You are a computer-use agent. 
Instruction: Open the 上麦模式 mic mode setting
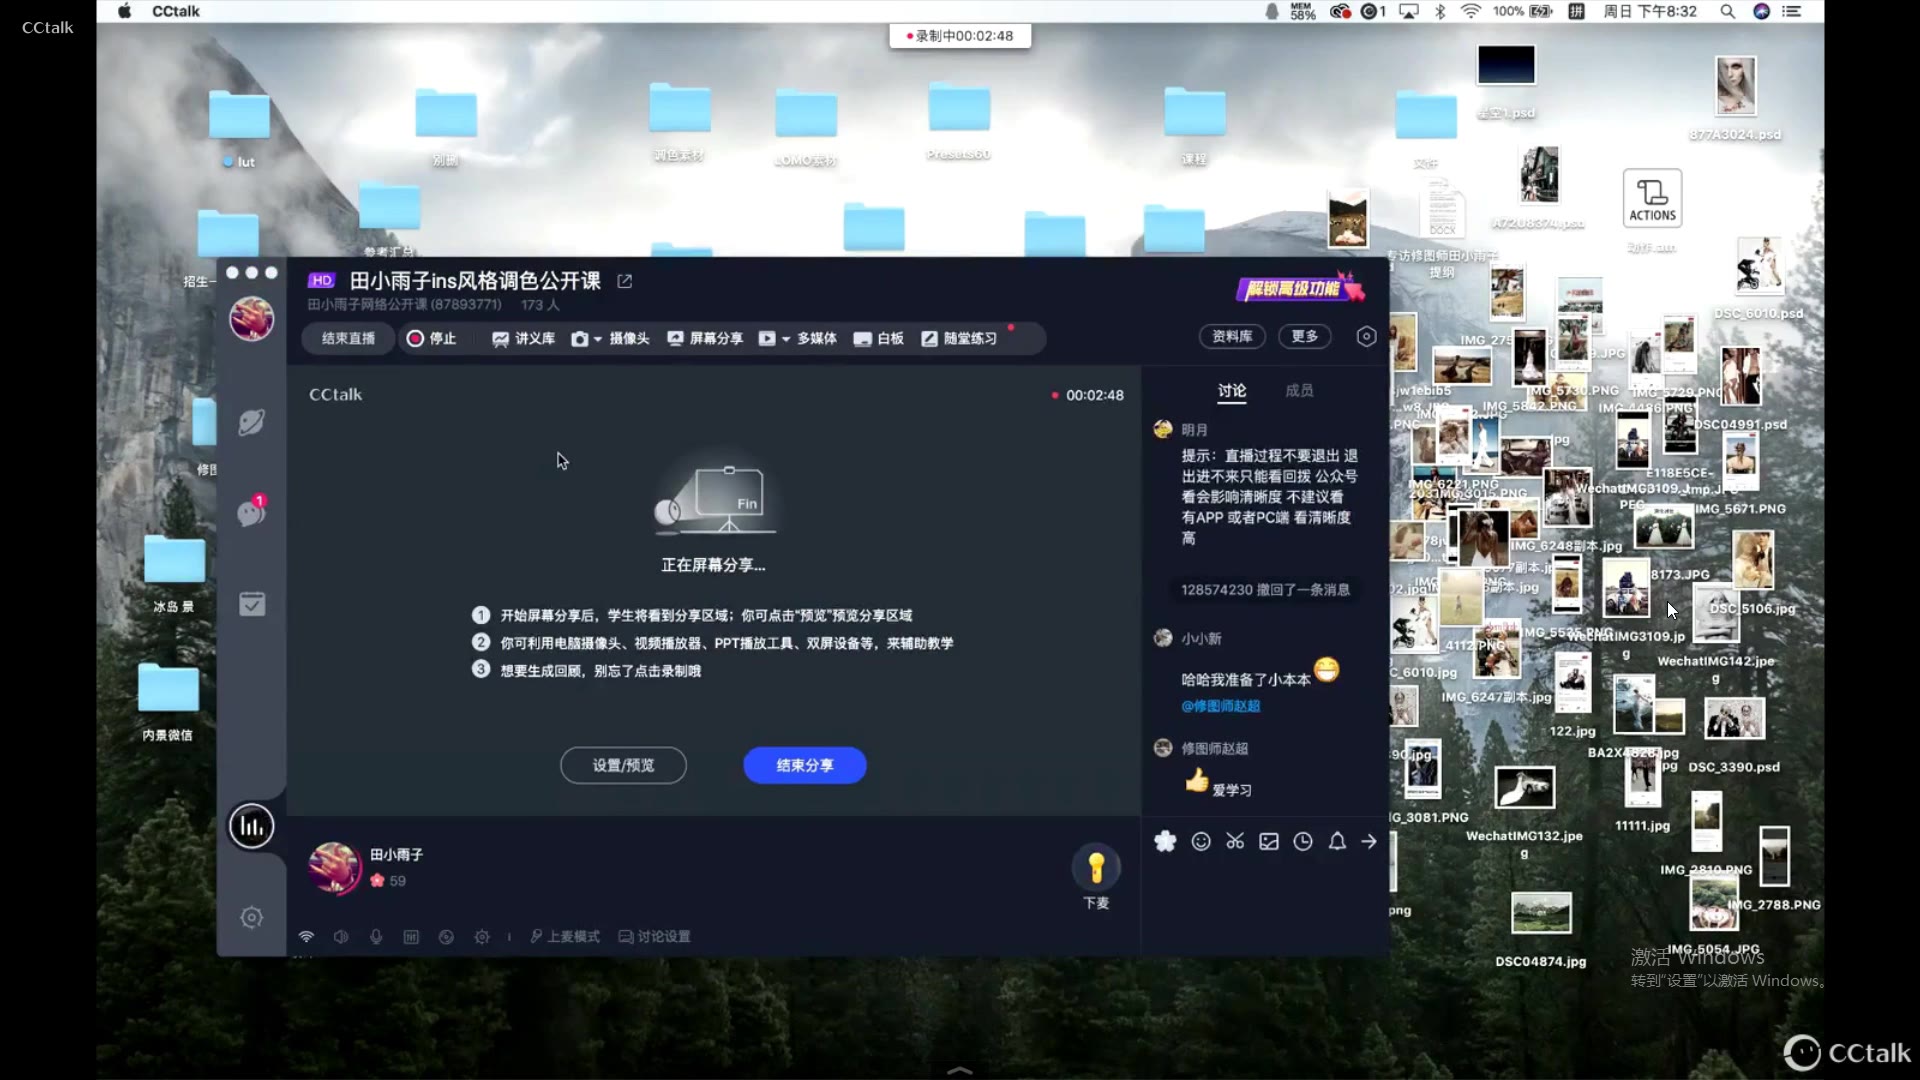pyautogui.click(x=565, y=937)
